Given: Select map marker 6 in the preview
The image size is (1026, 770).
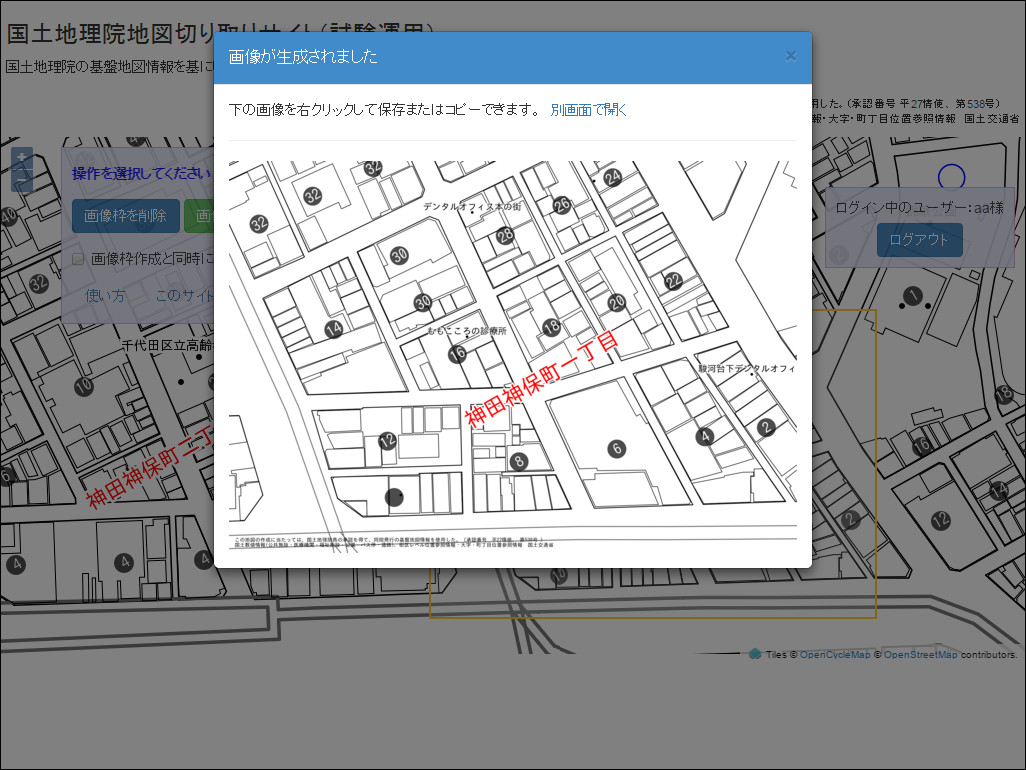Looking at the screenshot, I should pos(617,448).
